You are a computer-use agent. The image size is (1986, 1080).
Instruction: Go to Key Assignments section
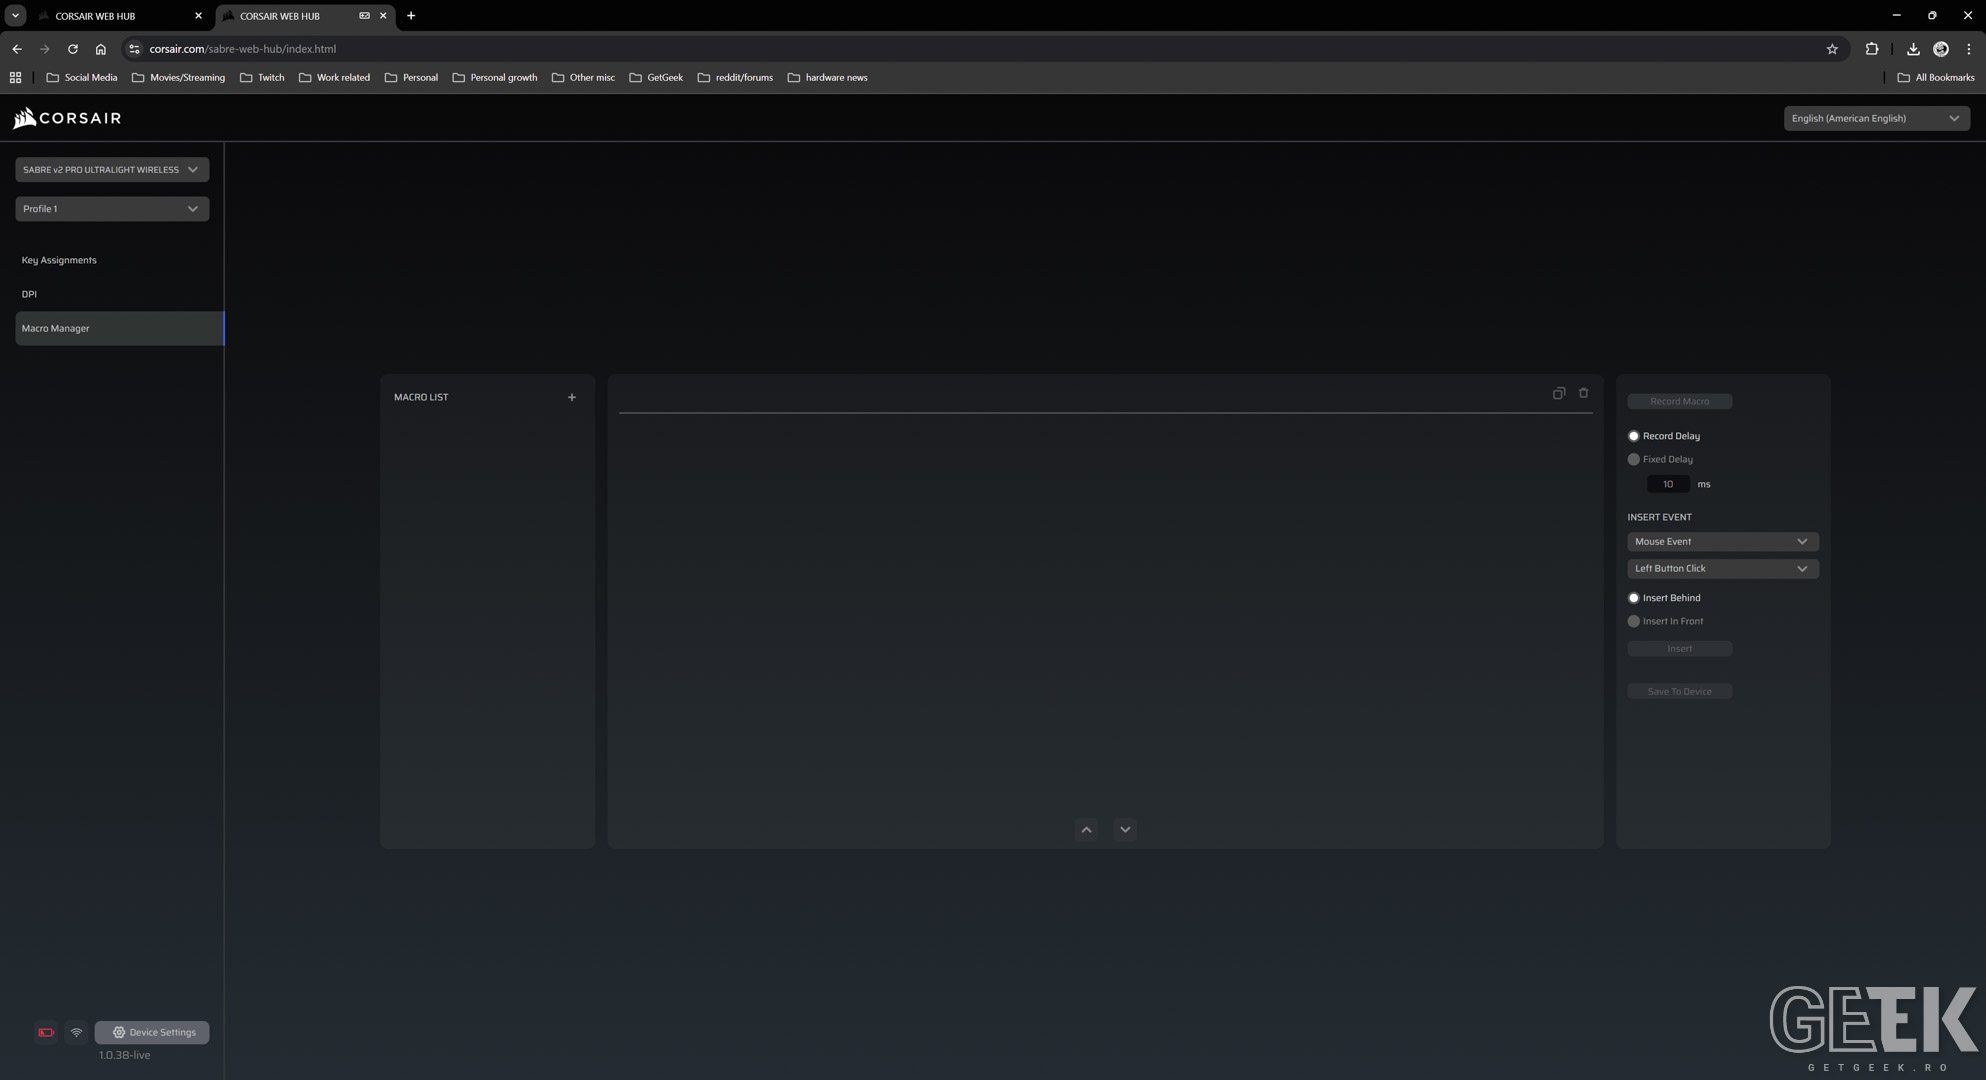[59, 260]
